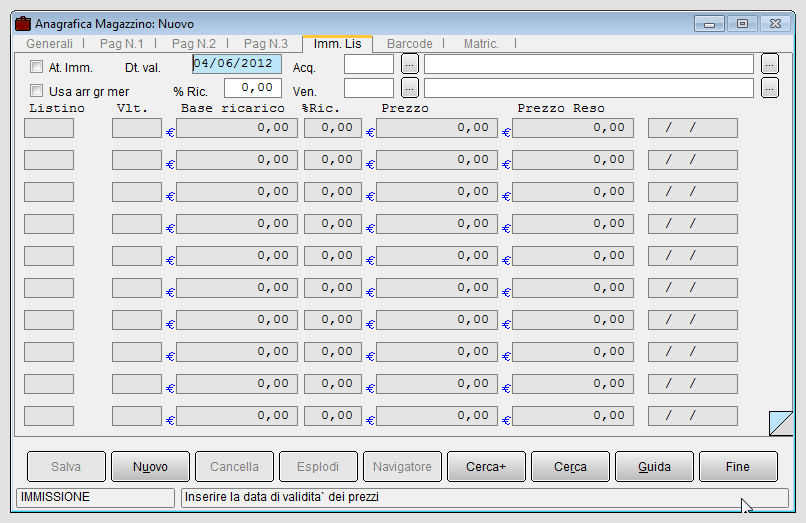Minimize the Anagrafica Magazzino window

click(709, 24)
